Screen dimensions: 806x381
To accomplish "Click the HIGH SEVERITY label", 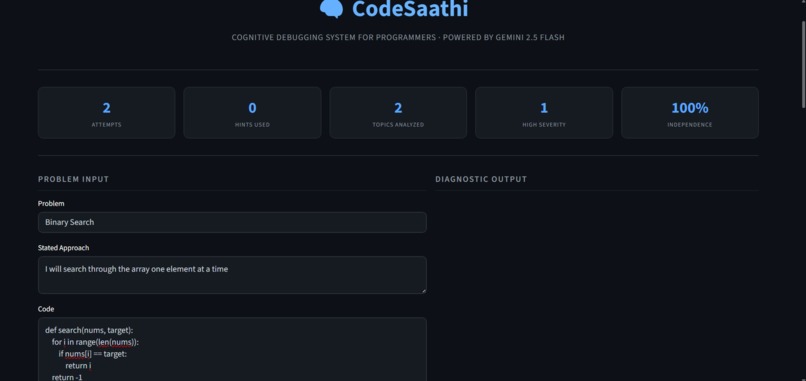I will pyautogui.click(x=544, y=125).
